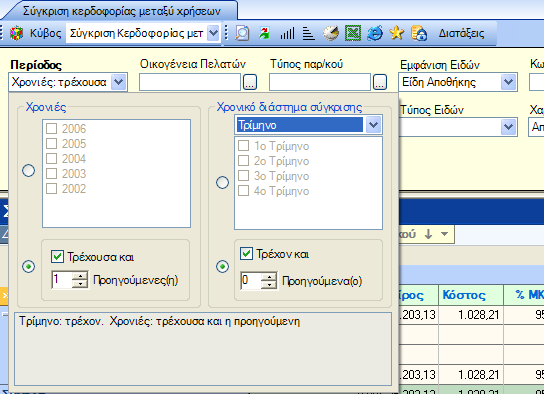Image resolution: width=544 pixels, height=394 pixels.
Task: Click the sort arrow beside κού header
Action: click(x=428, y=234)
